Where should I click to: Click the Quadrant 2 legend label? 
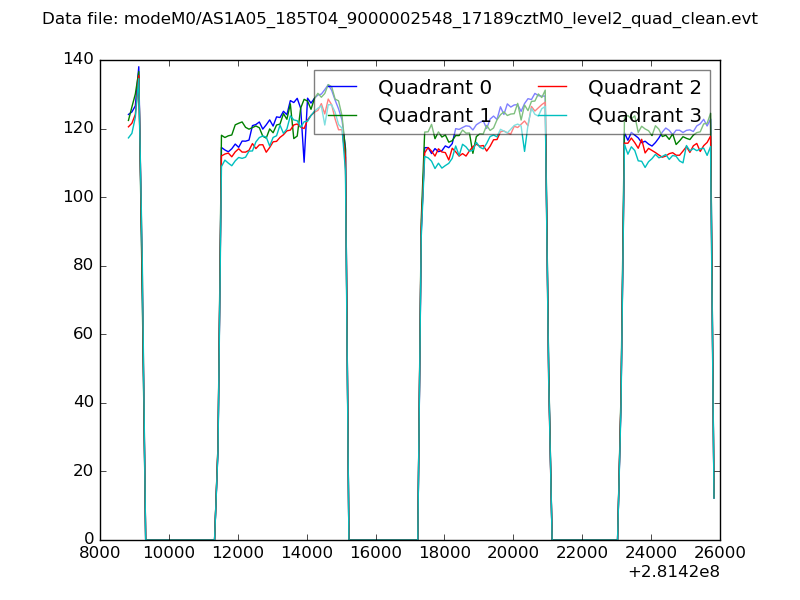pos(644,87)
